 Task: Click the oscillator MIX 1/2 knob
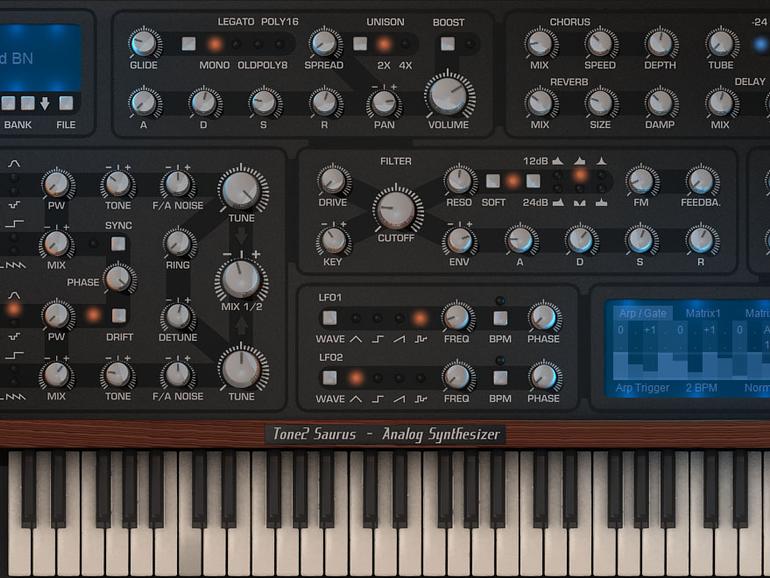[241, 280]
